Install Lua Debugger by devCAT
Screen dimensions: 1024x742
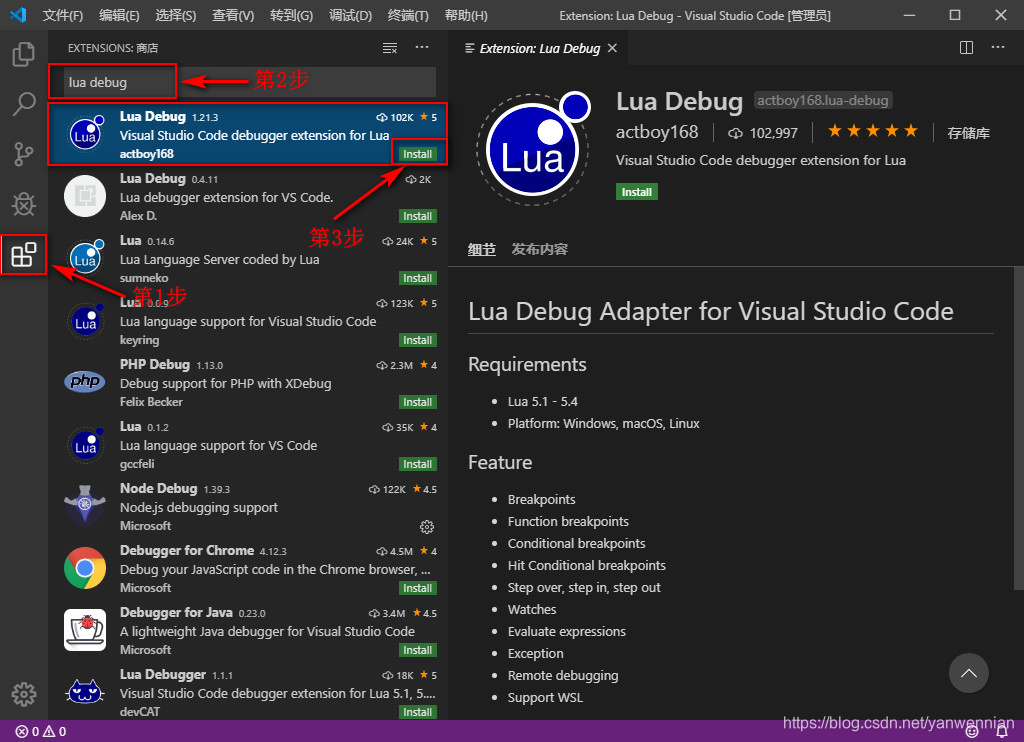(x=417, y=712)
